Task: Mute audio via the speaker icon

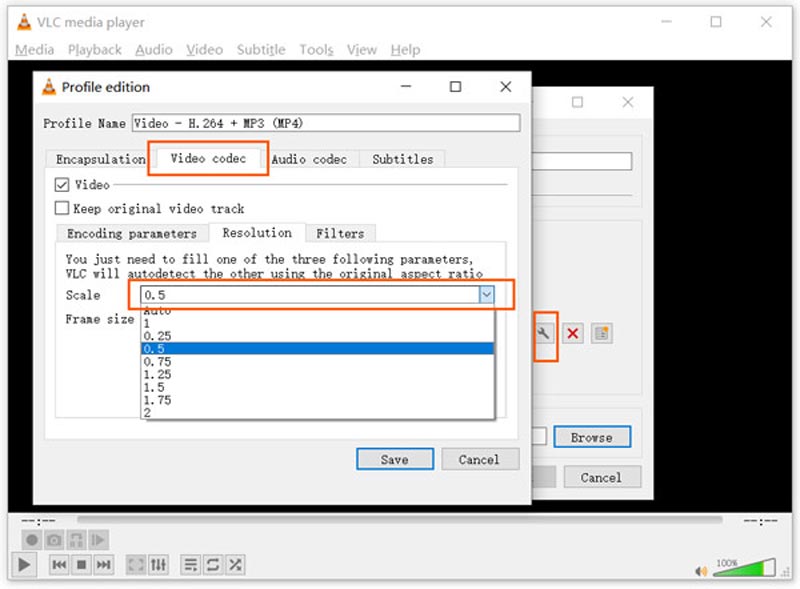Action: 701,571
